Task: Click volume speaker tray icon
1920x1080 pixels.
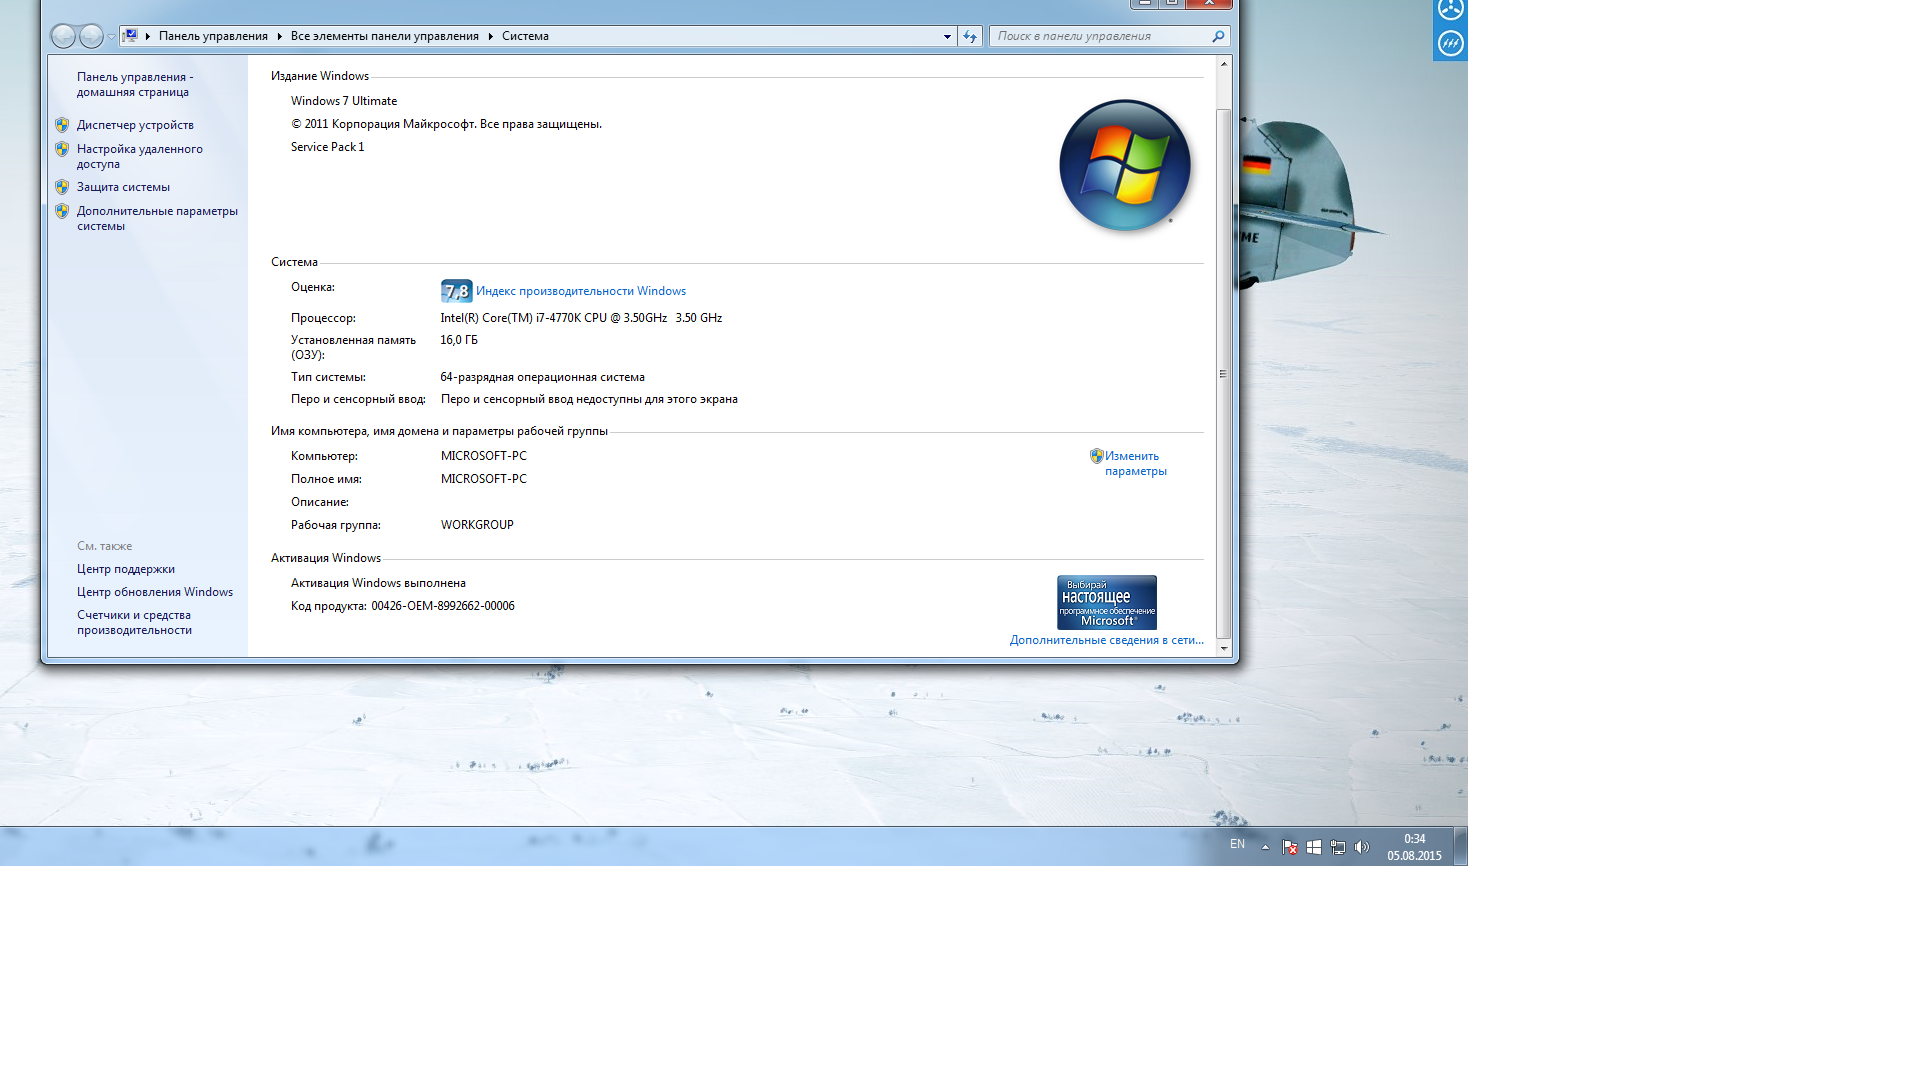Action: (x=1362, y=847)
